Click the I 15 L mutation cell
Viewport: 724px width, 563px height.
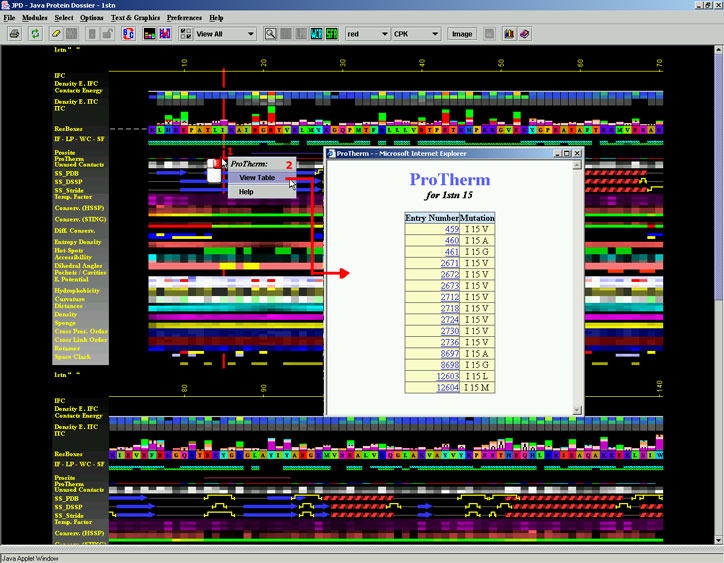pos(477,376)
